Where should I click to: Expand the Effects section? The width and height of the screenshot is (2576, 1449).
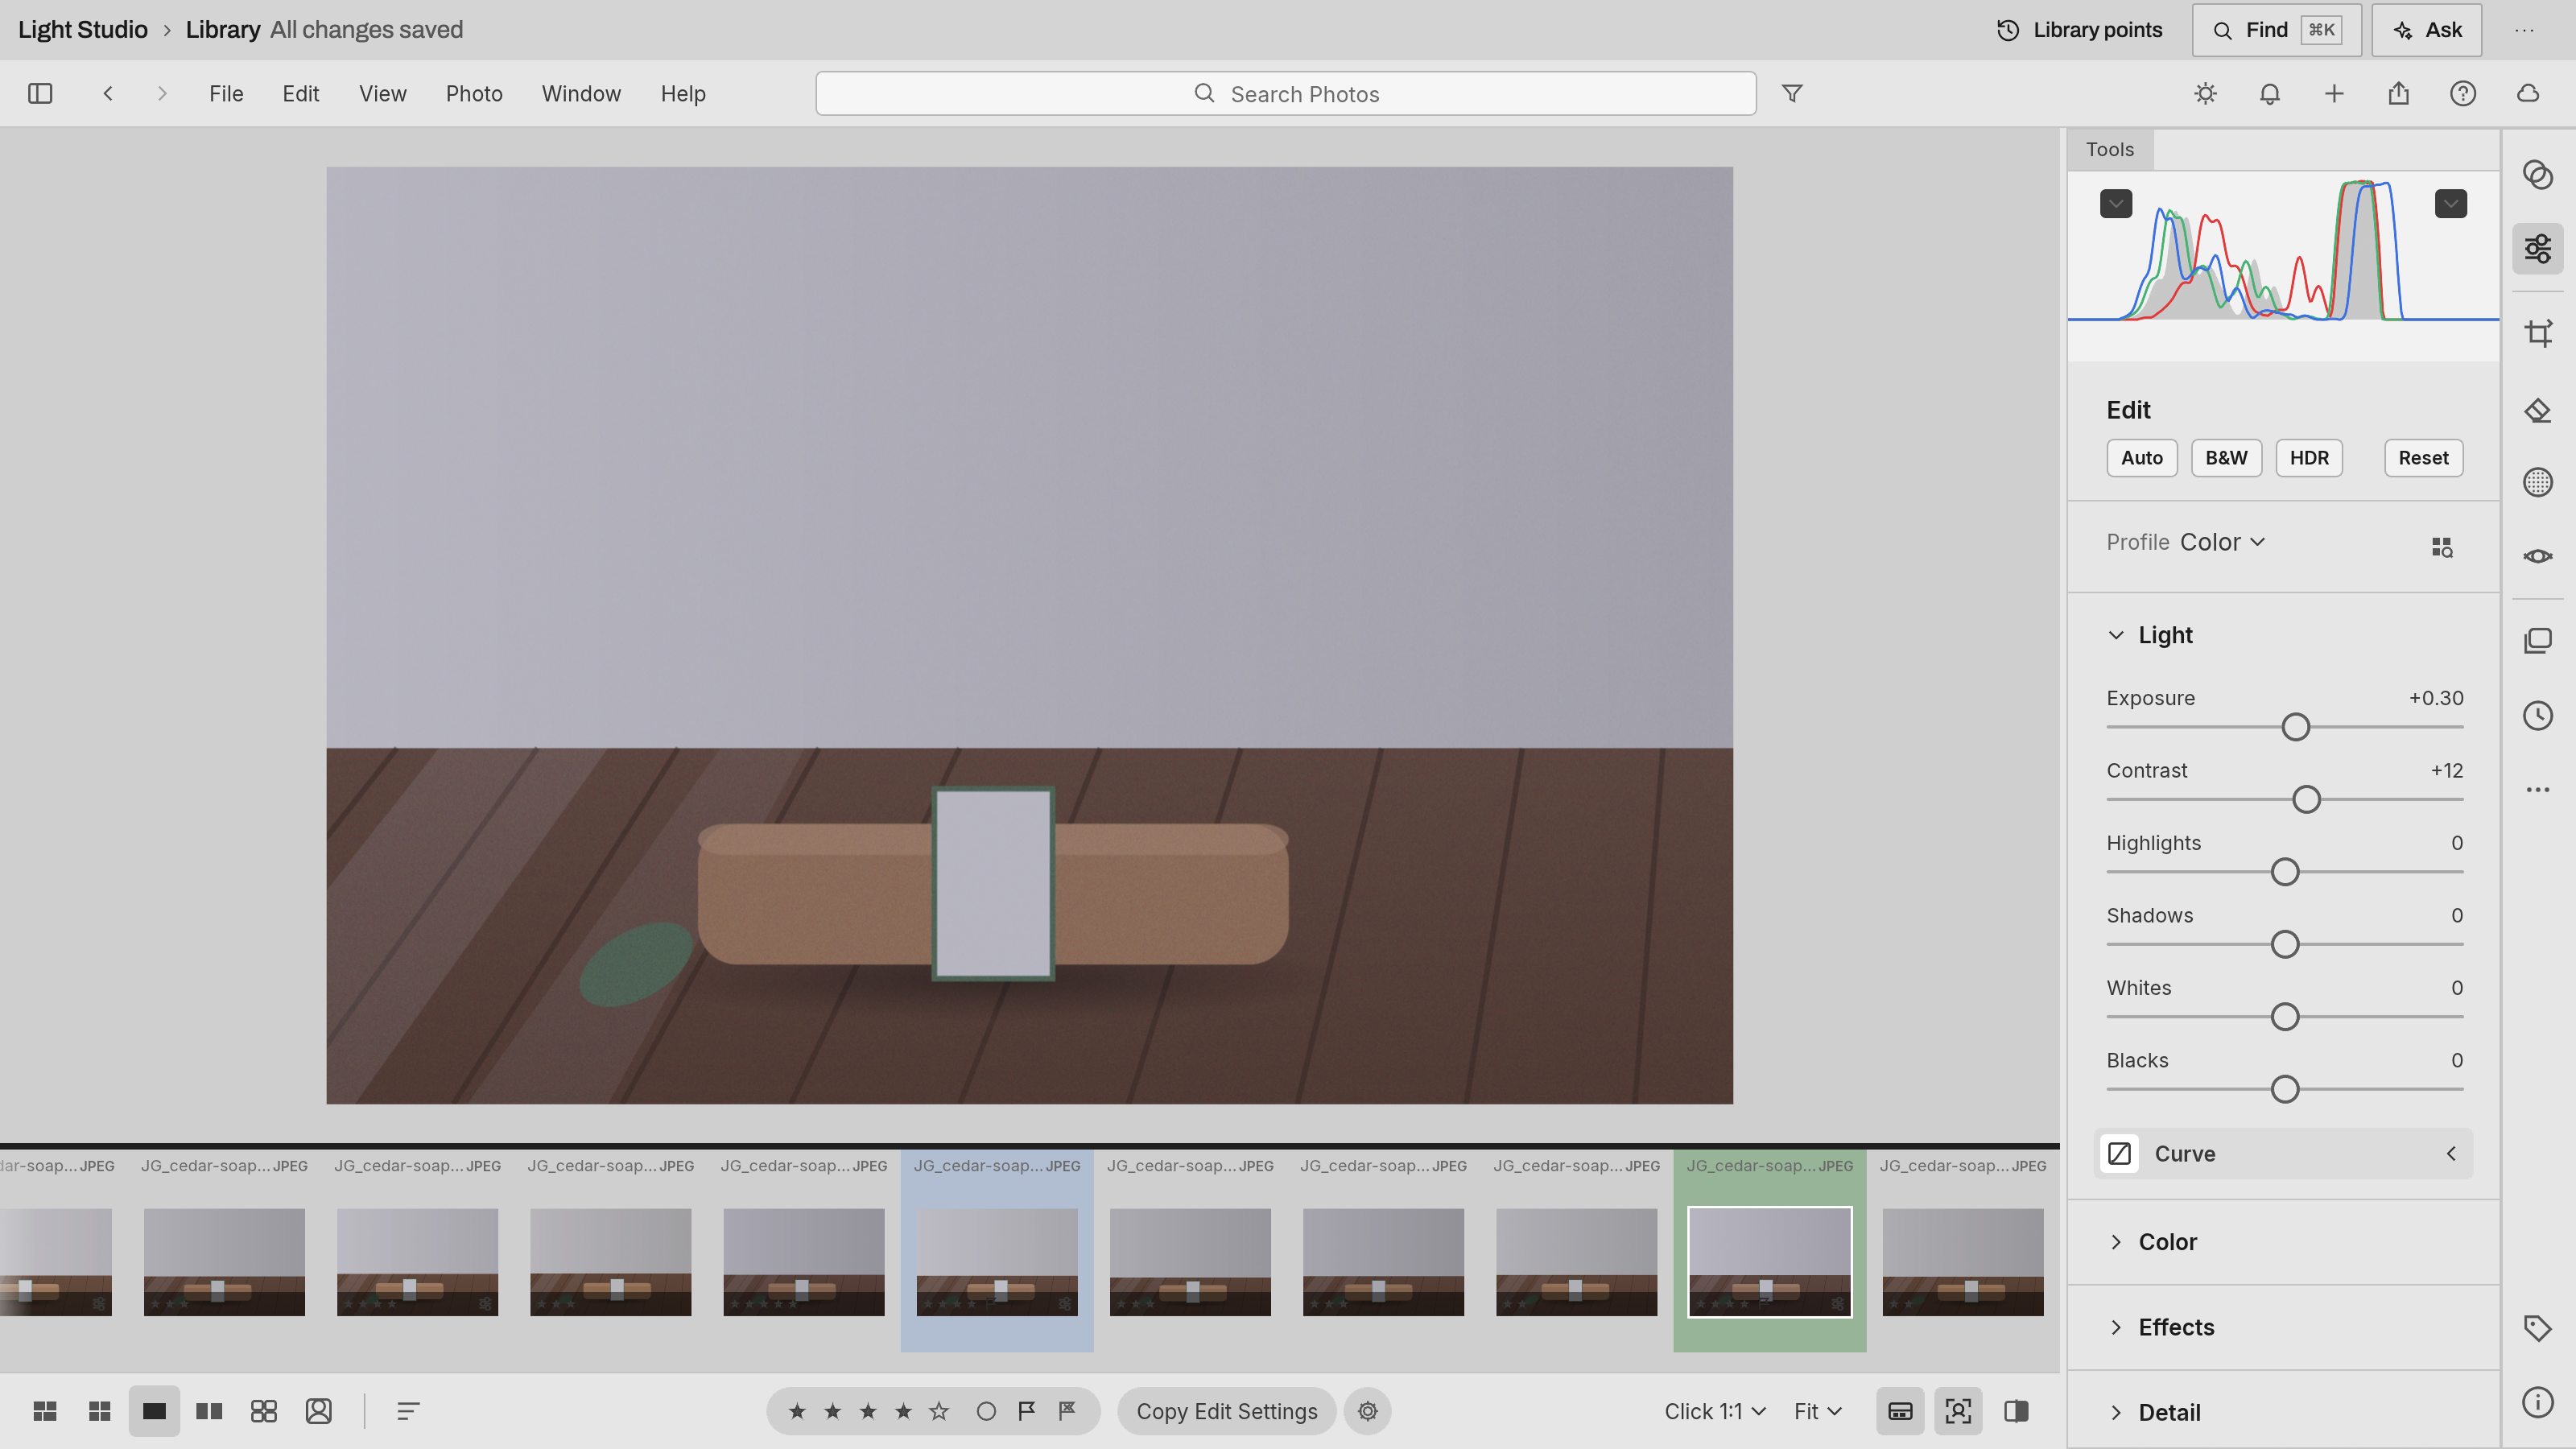coord(2116,1327)
